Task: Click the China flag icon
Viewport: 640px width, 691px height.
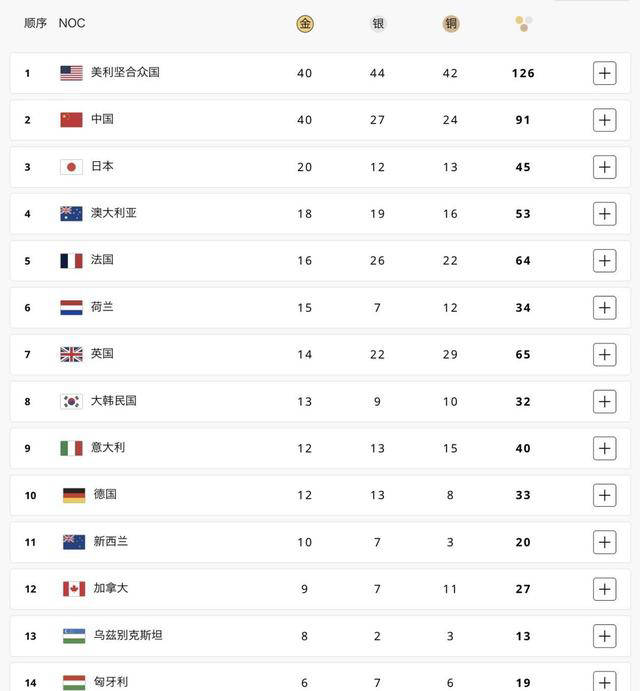Action: point(71,120)
